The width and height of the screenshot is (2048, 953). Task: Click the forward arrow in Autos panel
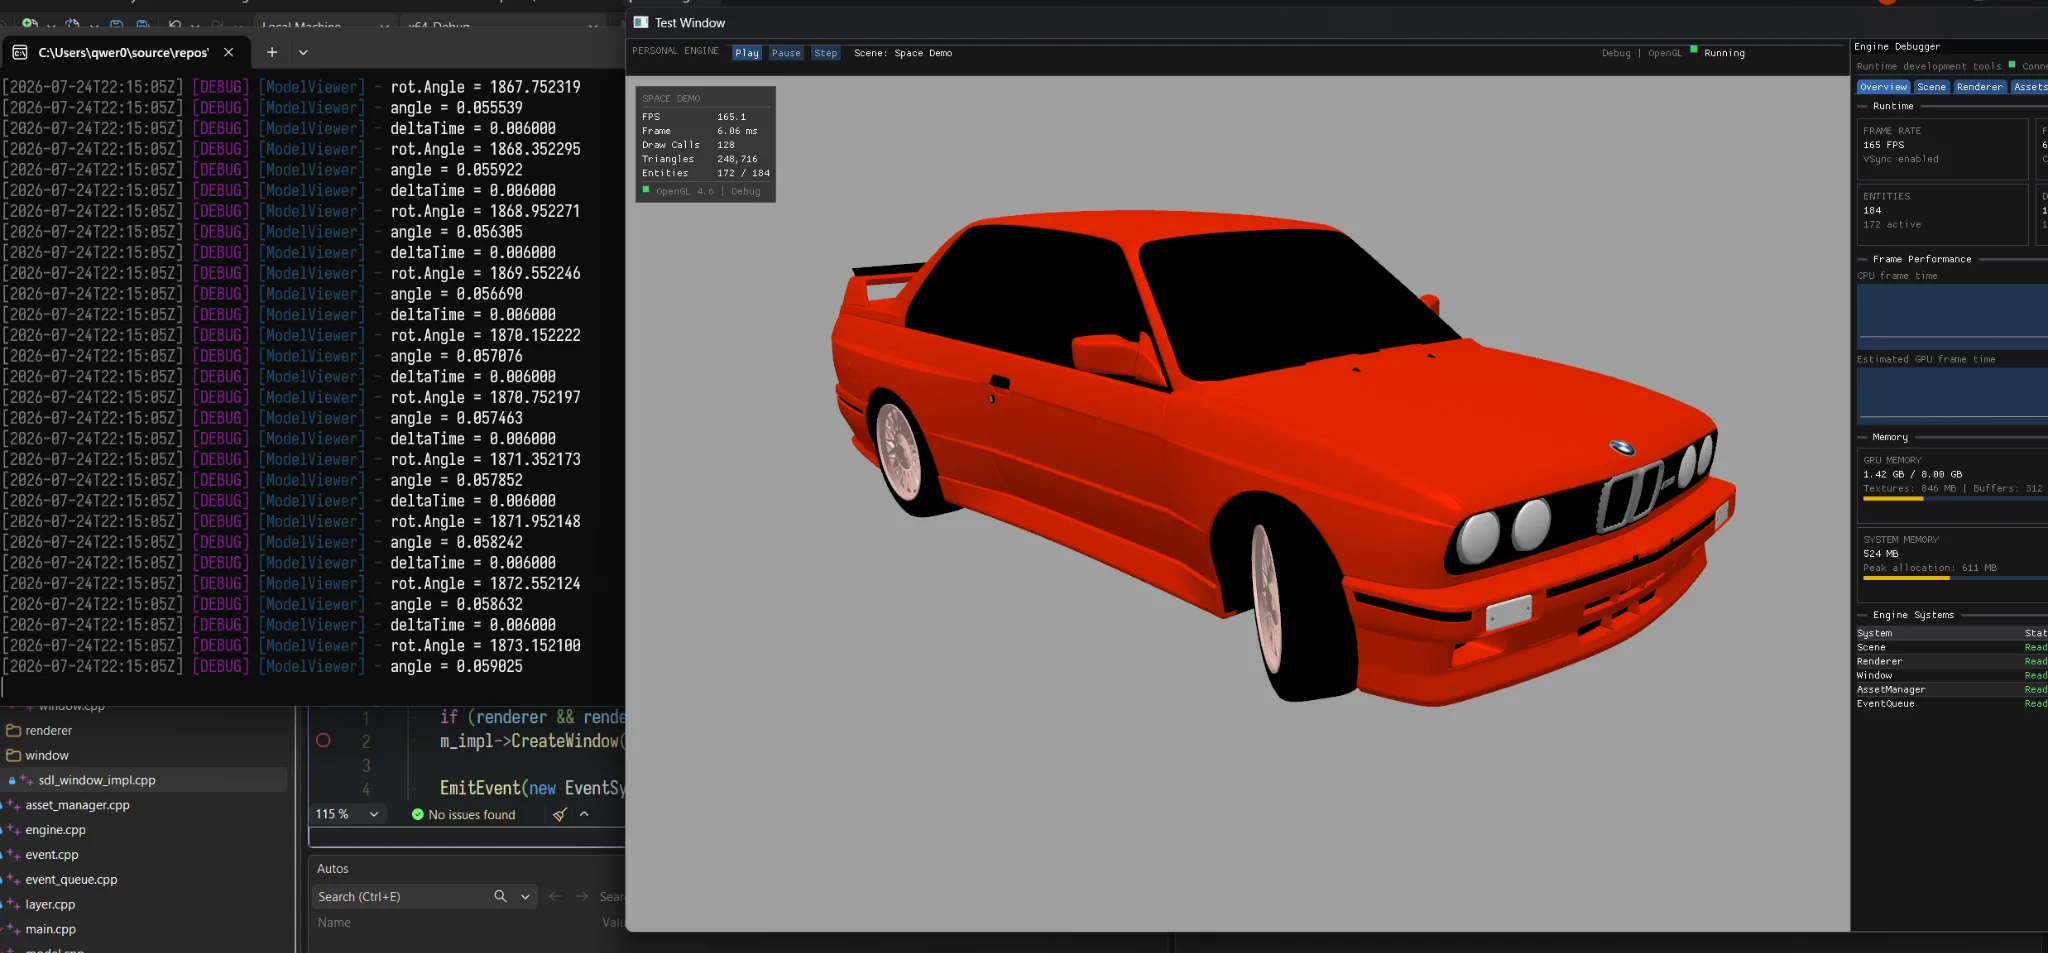tap(582, 896)
